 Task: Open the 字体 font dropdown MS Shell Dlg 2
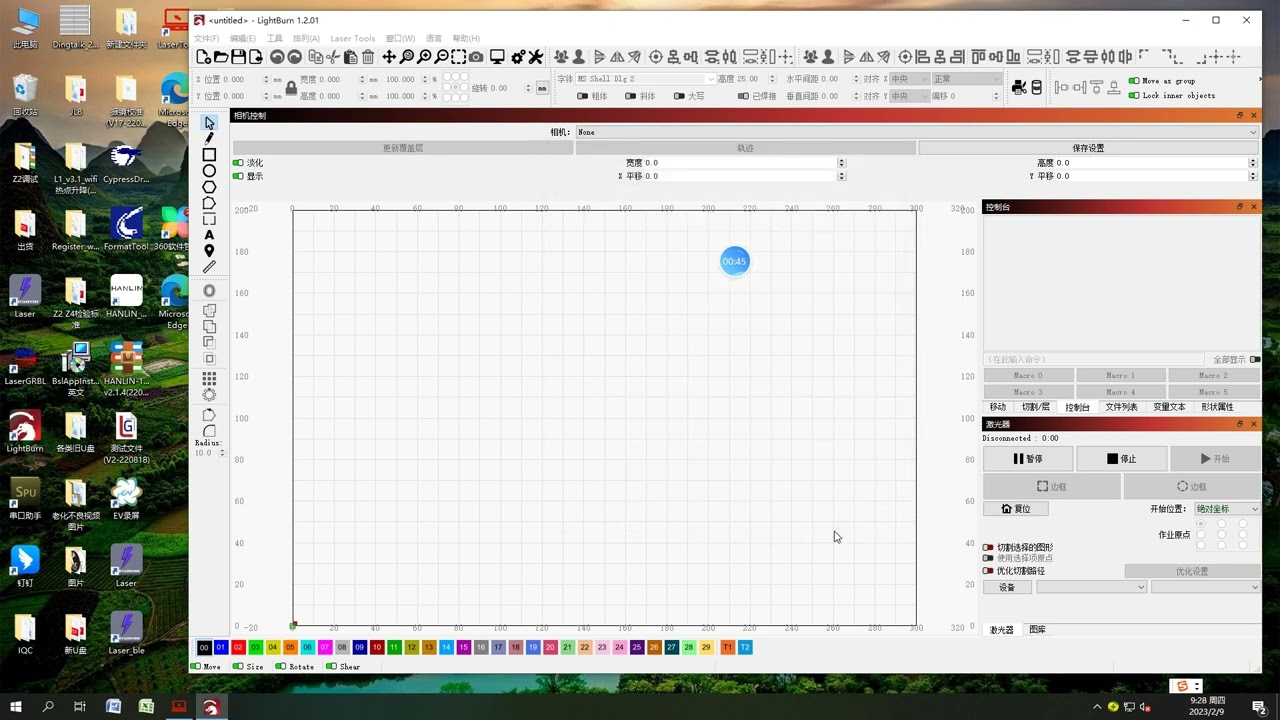[x=646, y=79]
